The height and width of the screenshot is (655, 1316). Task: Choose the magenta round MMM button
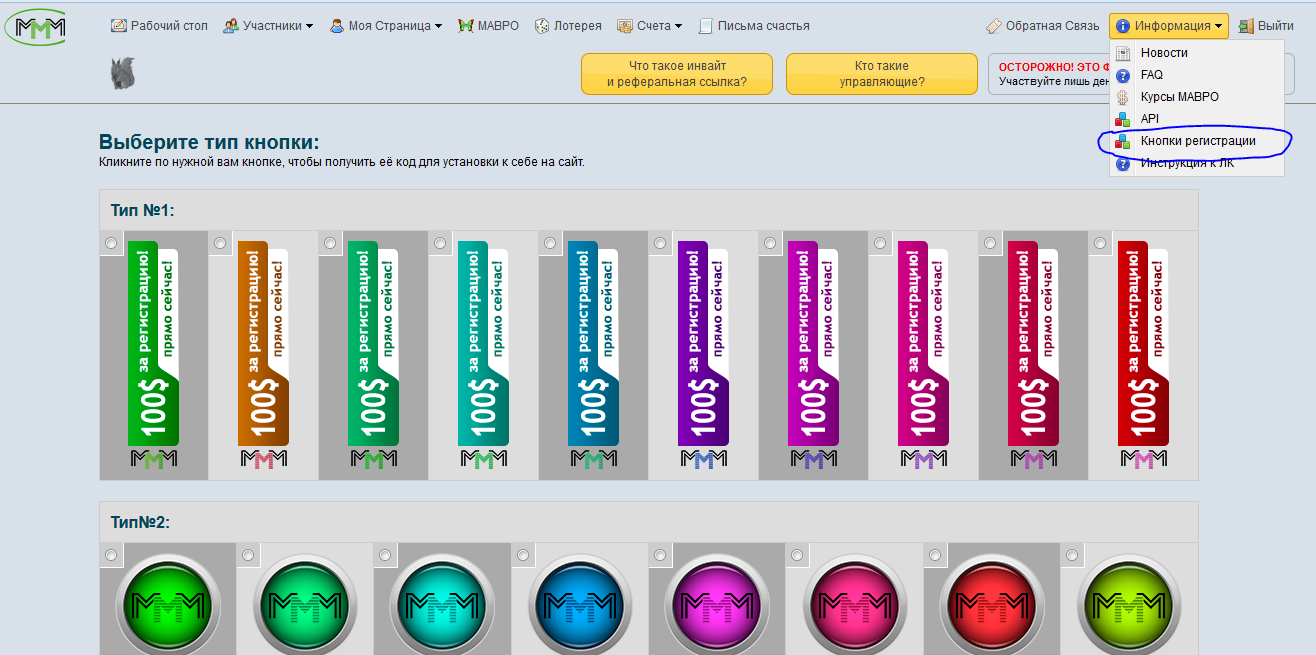[717, 603]
